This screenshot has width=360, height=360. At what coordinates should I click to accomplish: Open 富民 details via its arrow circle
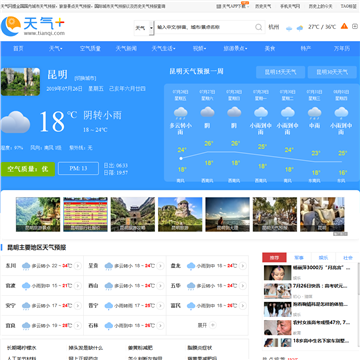243,306
